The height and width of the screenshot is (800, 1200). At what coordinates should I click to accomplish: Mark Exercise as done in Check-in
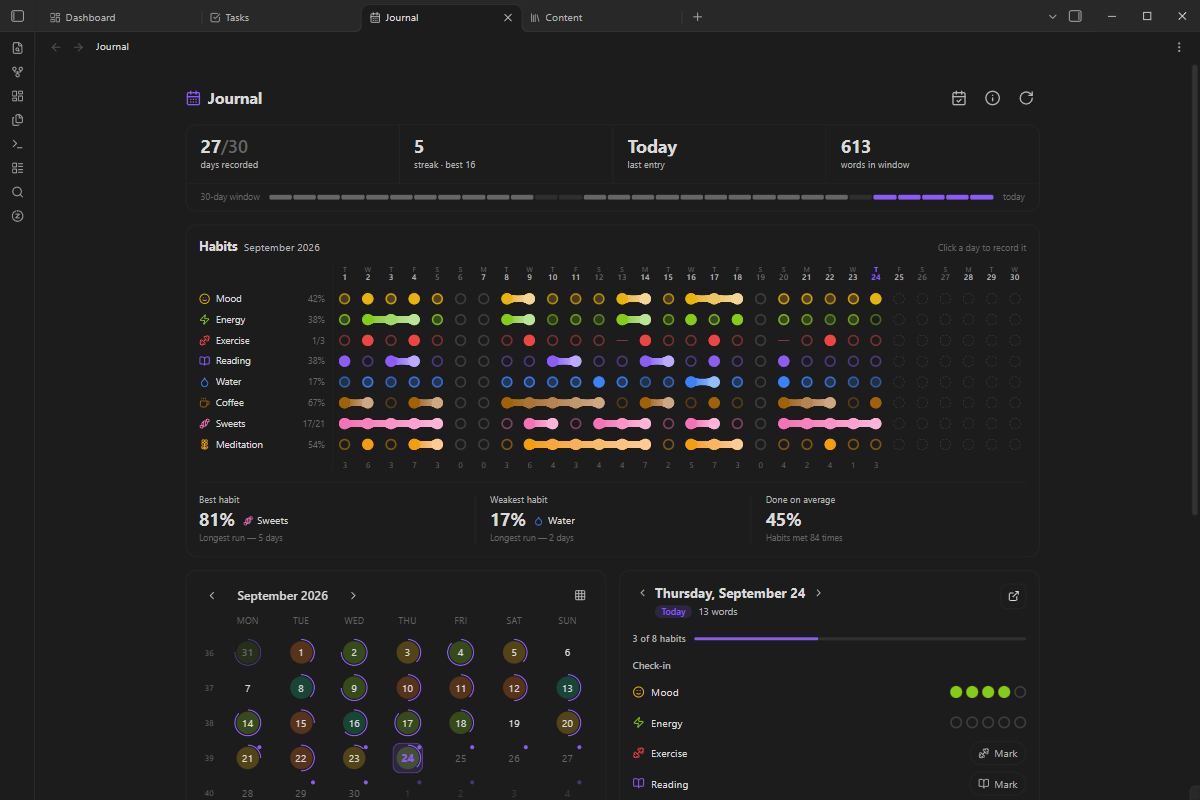(997, 754)
